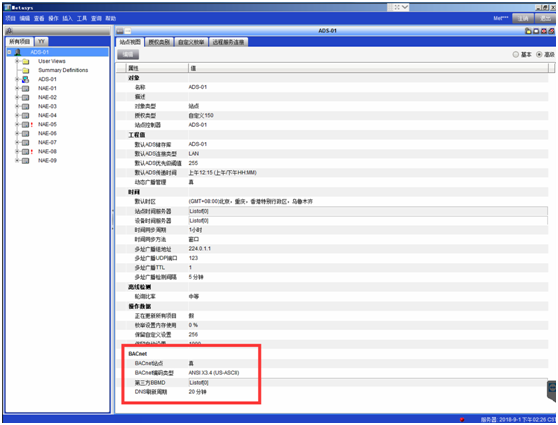Expand the NAE-01 tree node
Image resolution: width=558 pixels, height=425 pixels.
pos(17,88)
